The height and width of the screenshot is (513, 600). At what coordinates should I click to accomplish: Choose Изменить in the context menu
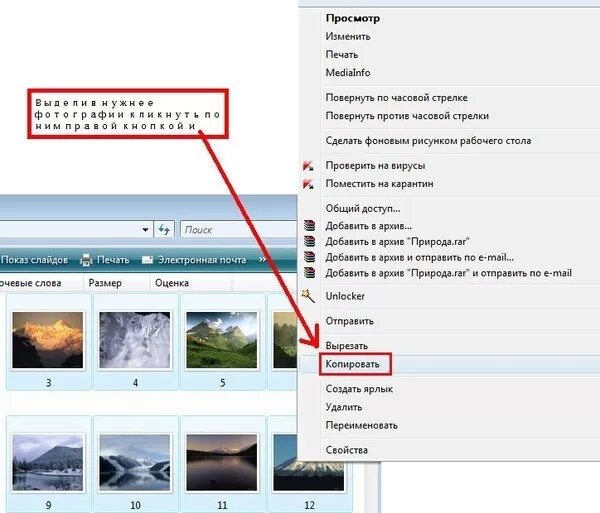pos(348,36)
